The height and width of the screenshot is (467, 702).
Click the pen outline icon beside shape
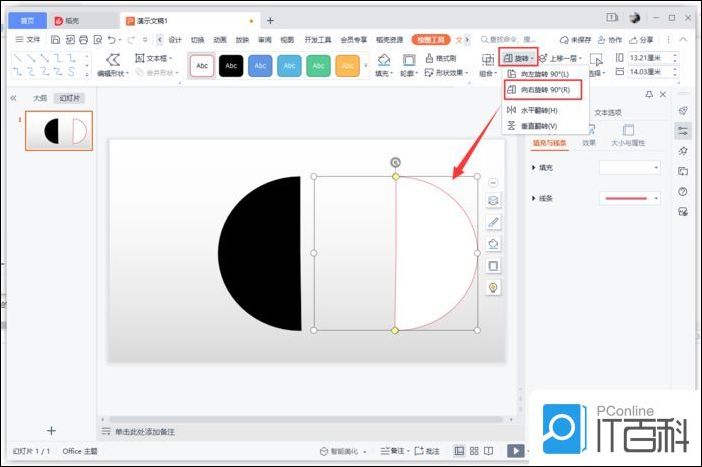point(493,222)
